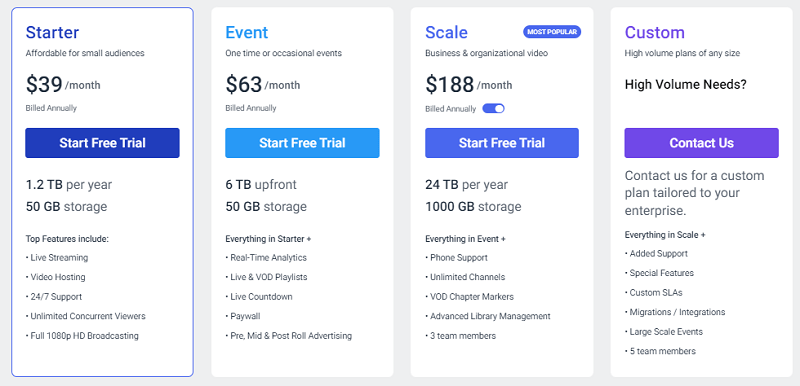Screen dimensions: 800x386
Task: Click the $39 /month price
Action: coord(63,85)
